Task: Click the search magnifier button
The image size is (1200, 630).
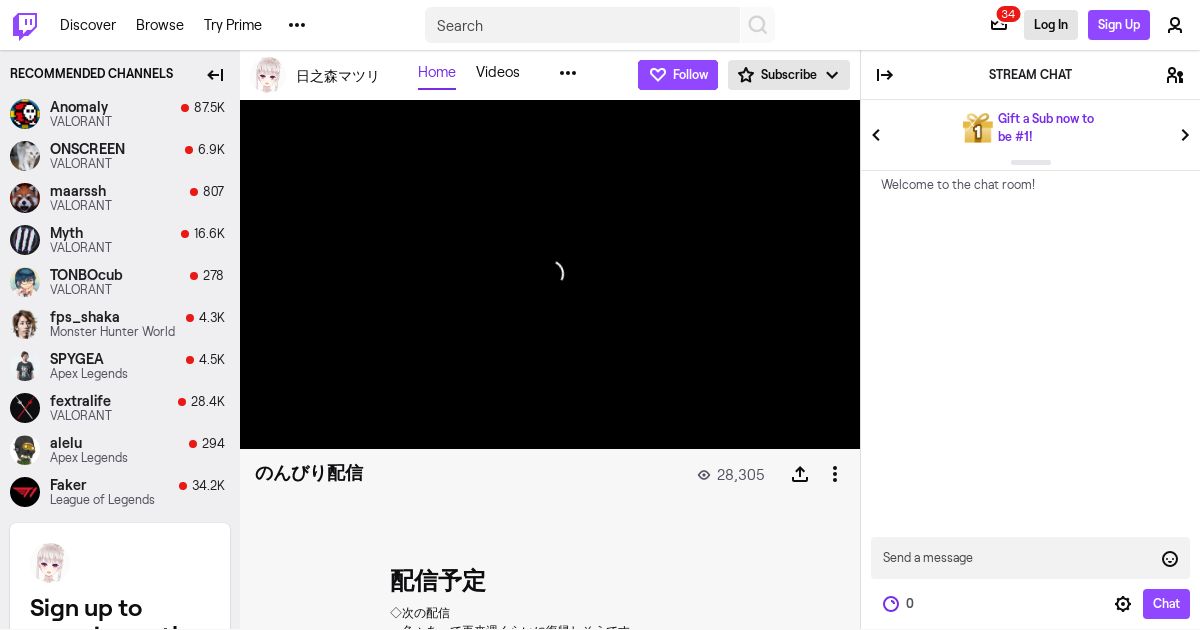Action: point(758,25)
